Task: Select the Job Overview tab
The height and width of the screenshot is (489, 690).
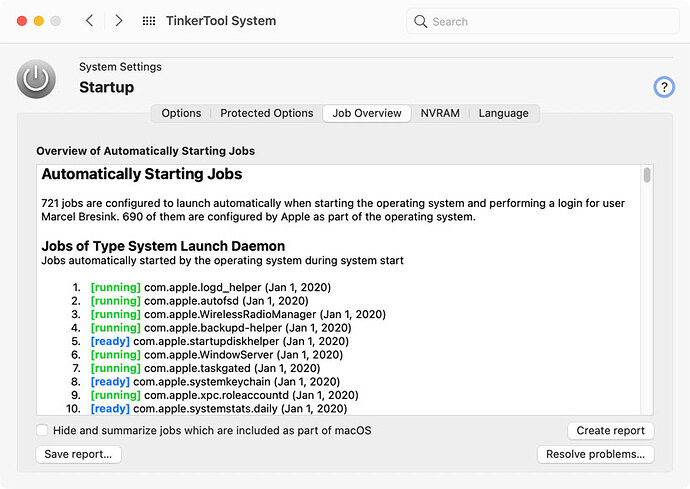Action: pos(367,114)
